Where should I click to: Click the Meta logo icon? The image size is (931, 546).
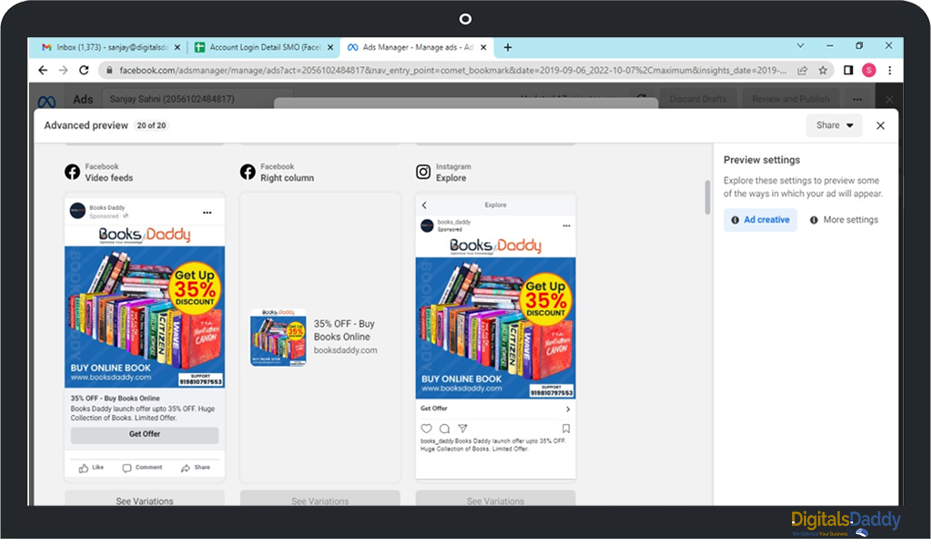click(x=47, y=101)
